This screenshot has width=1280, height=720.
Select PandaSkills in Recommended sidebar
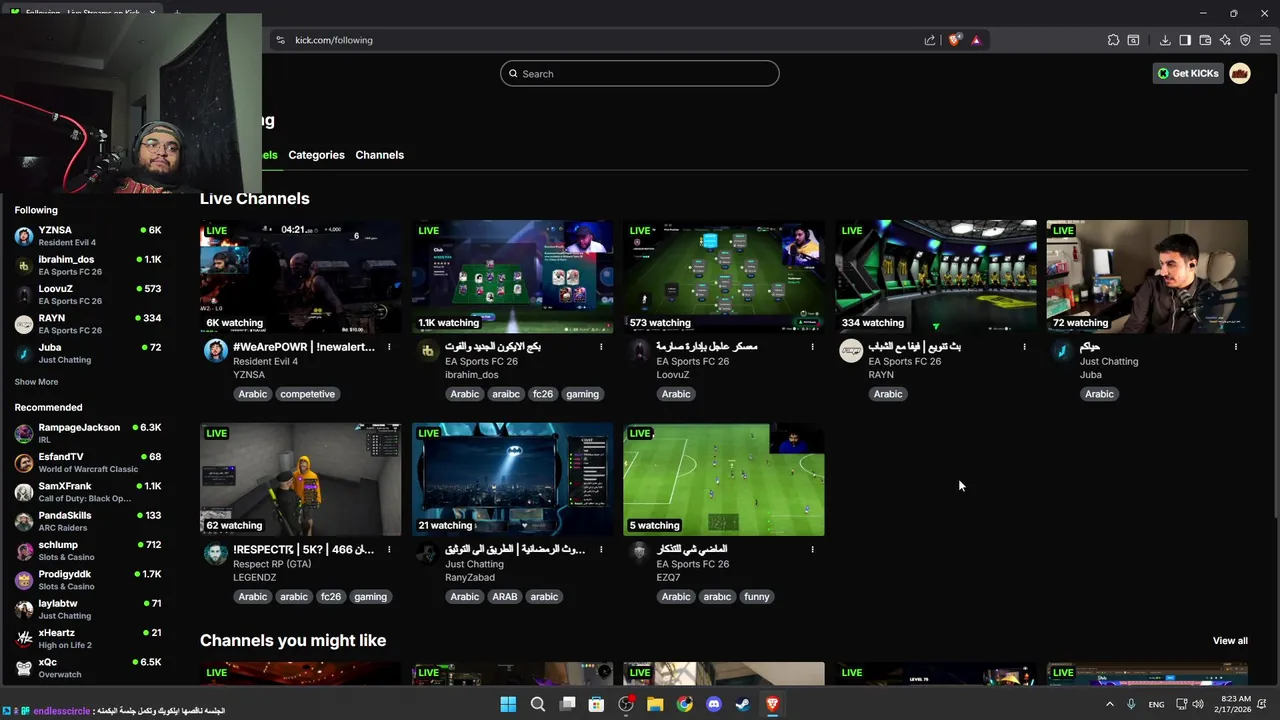(88, 521)
